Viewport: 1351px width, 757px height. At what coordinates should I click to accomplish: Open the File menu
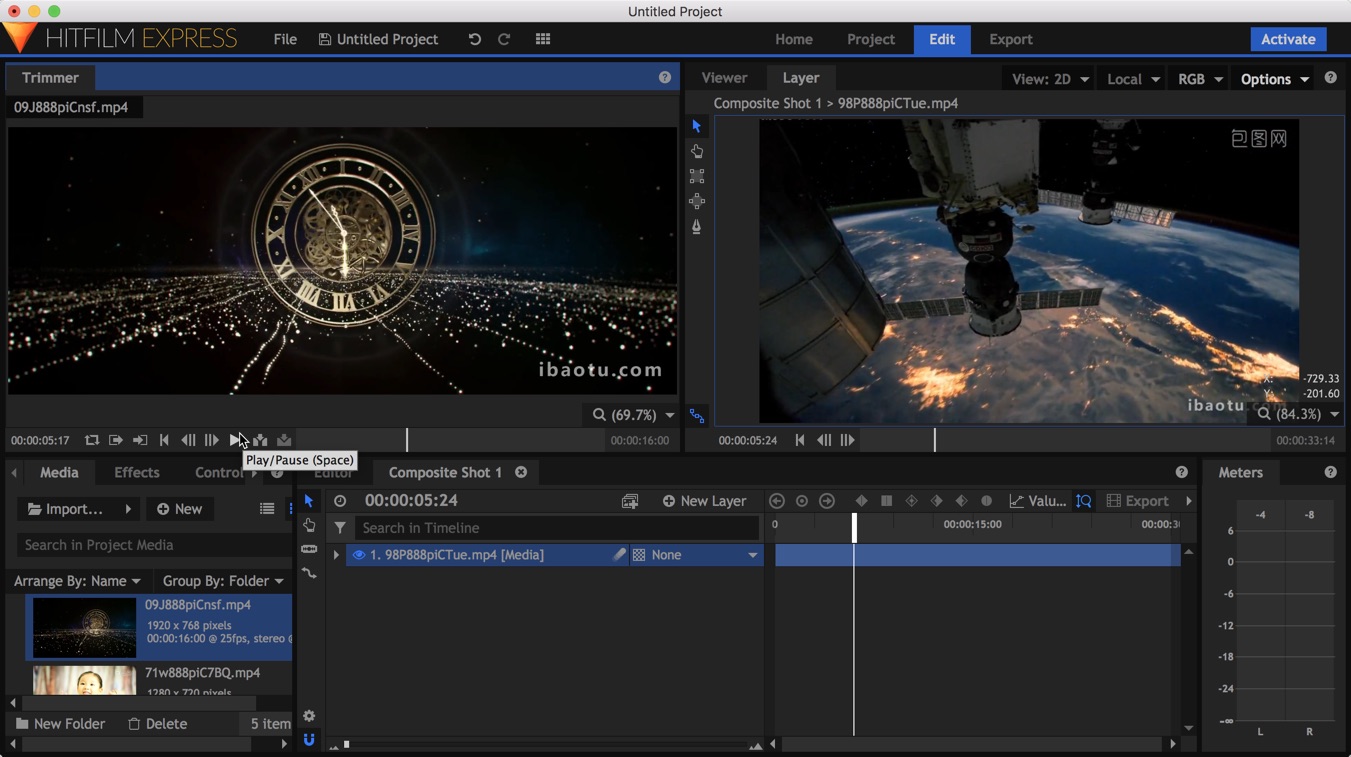[x=285, y=39]
